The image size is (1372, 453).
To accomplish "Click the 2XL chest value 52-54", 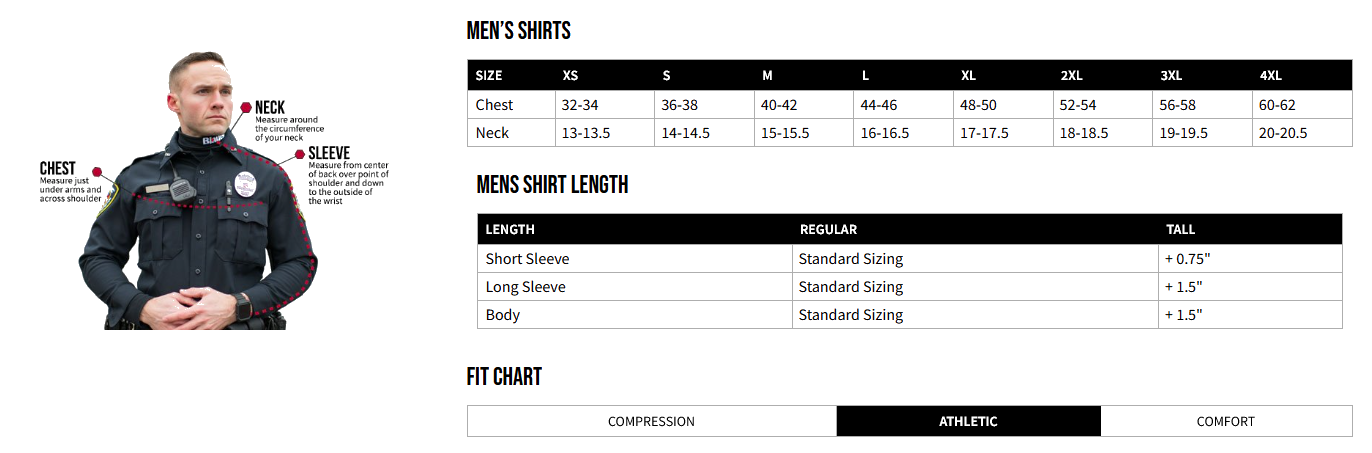I will coord(1079,105).
